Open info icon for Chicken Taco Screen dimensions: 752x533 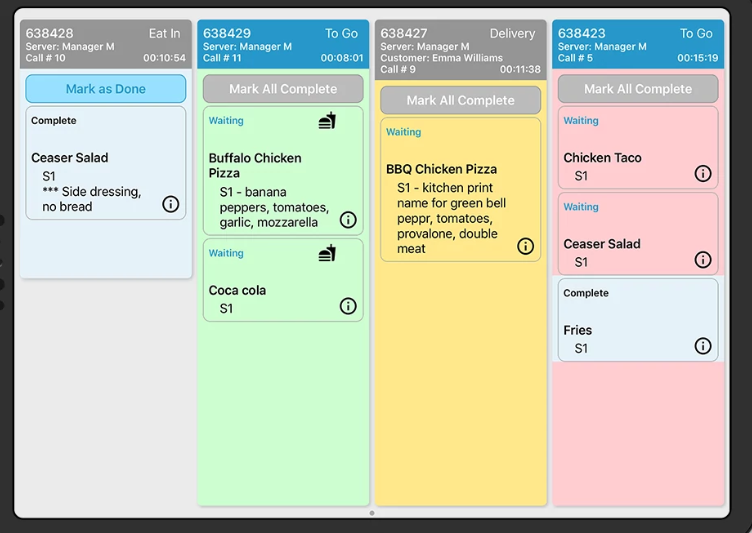pos(703,174)
